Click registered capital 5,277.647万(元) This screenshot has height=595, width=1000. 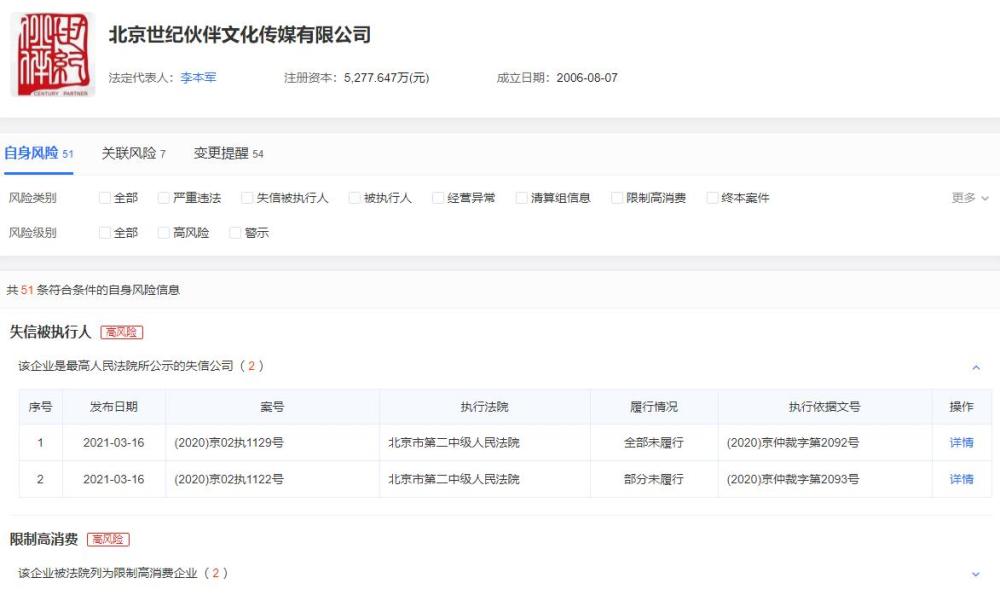pos(386,78)
